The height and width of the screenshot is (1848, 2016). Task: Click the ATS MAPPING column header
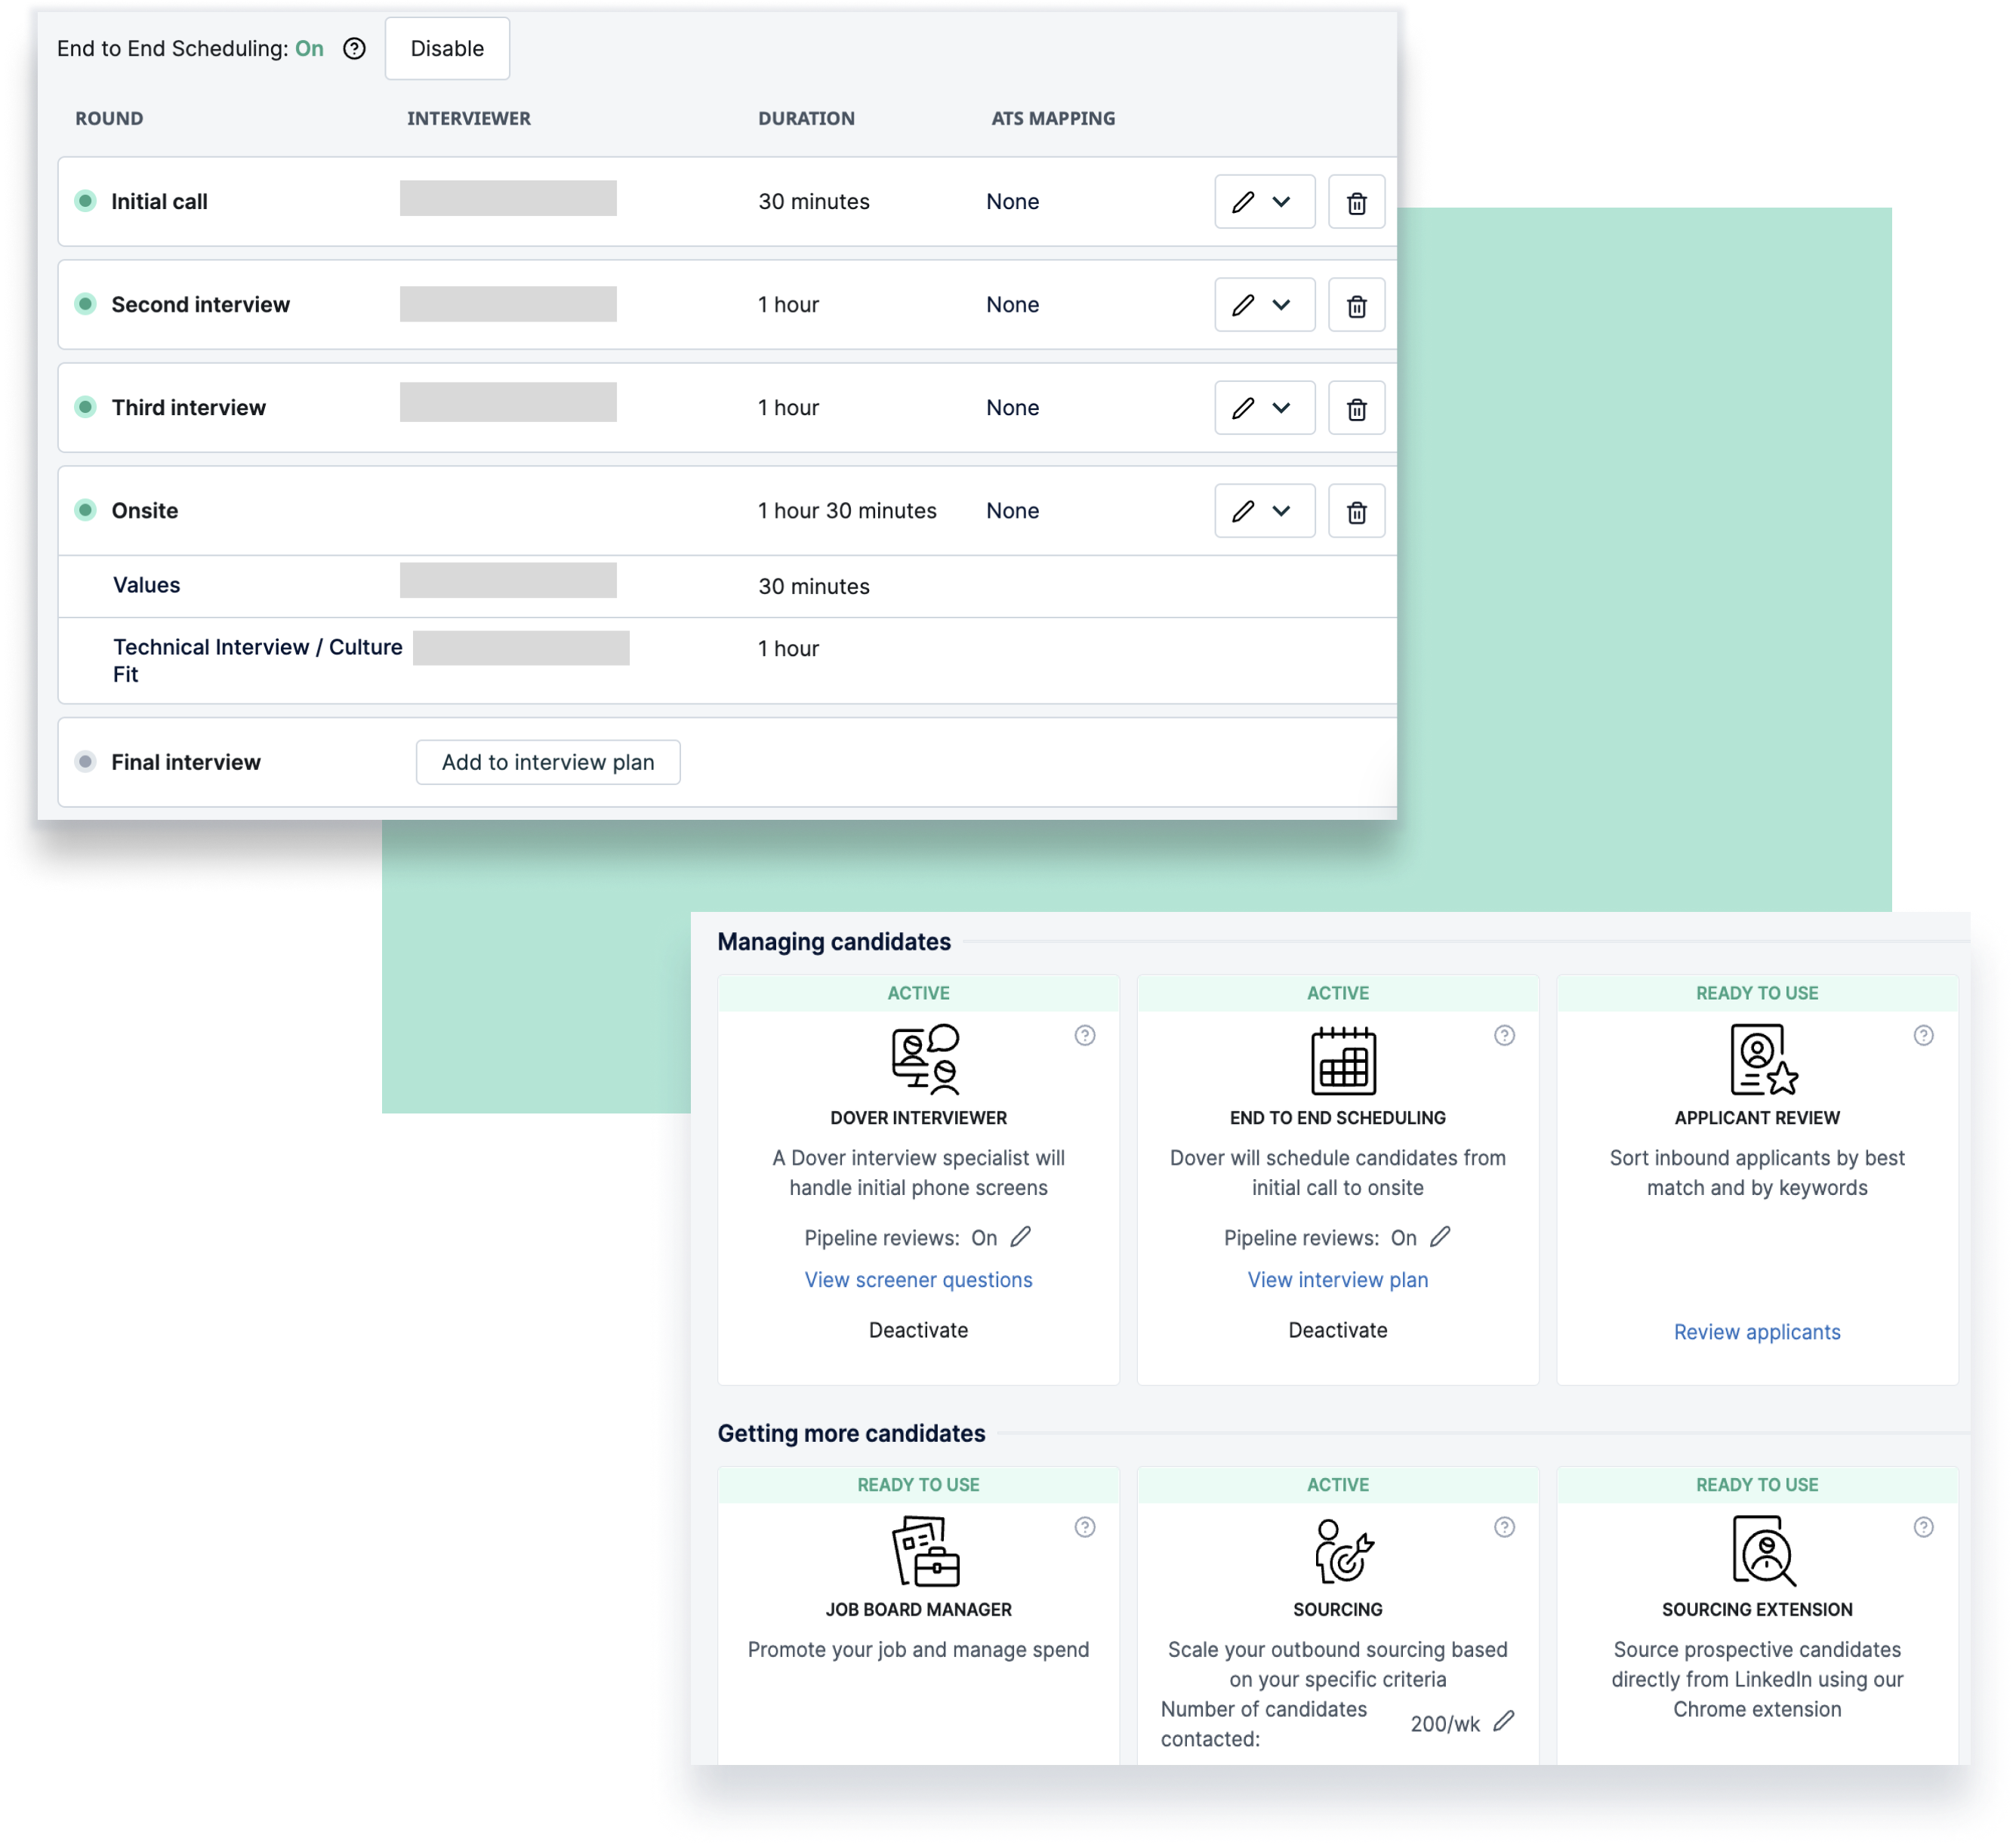point(1053,118)
